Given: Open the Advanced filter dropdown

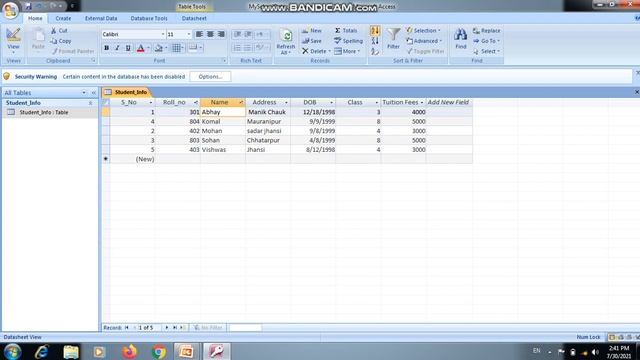Looking at the screenshot, I should (424, 41).
